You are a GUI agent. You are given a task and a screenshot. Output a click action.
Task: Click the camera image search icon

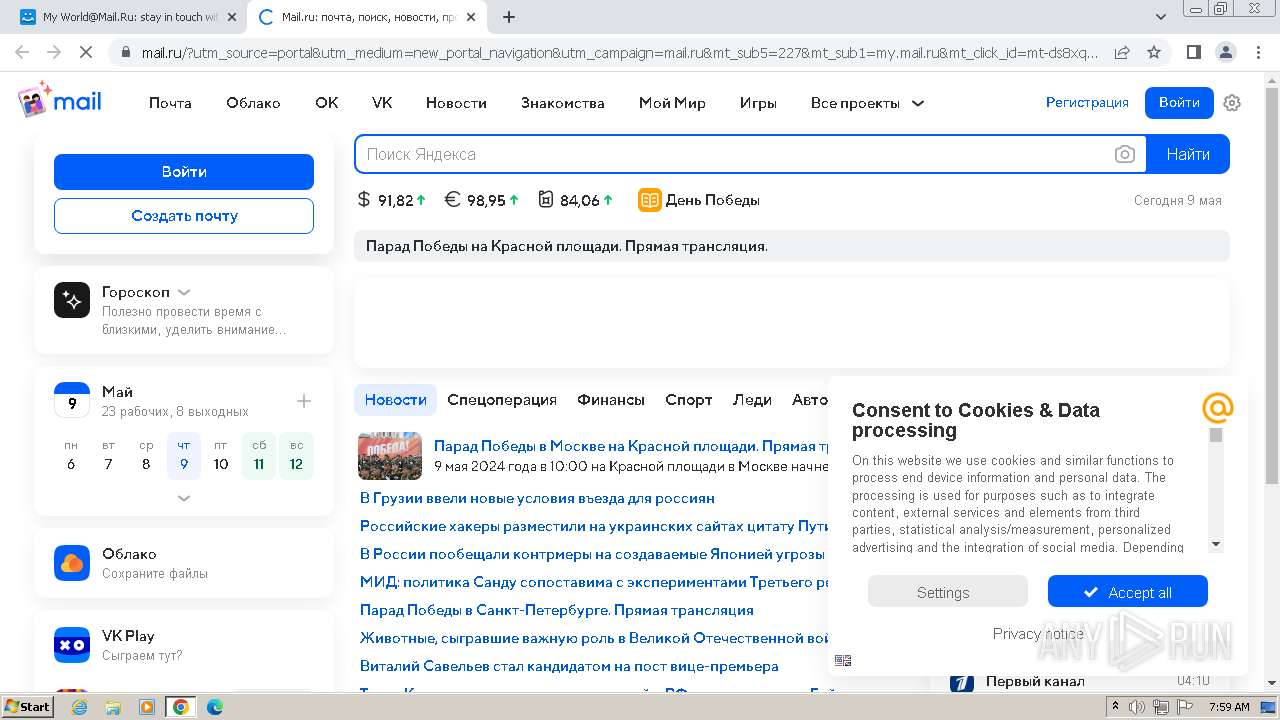(1125, 154)
